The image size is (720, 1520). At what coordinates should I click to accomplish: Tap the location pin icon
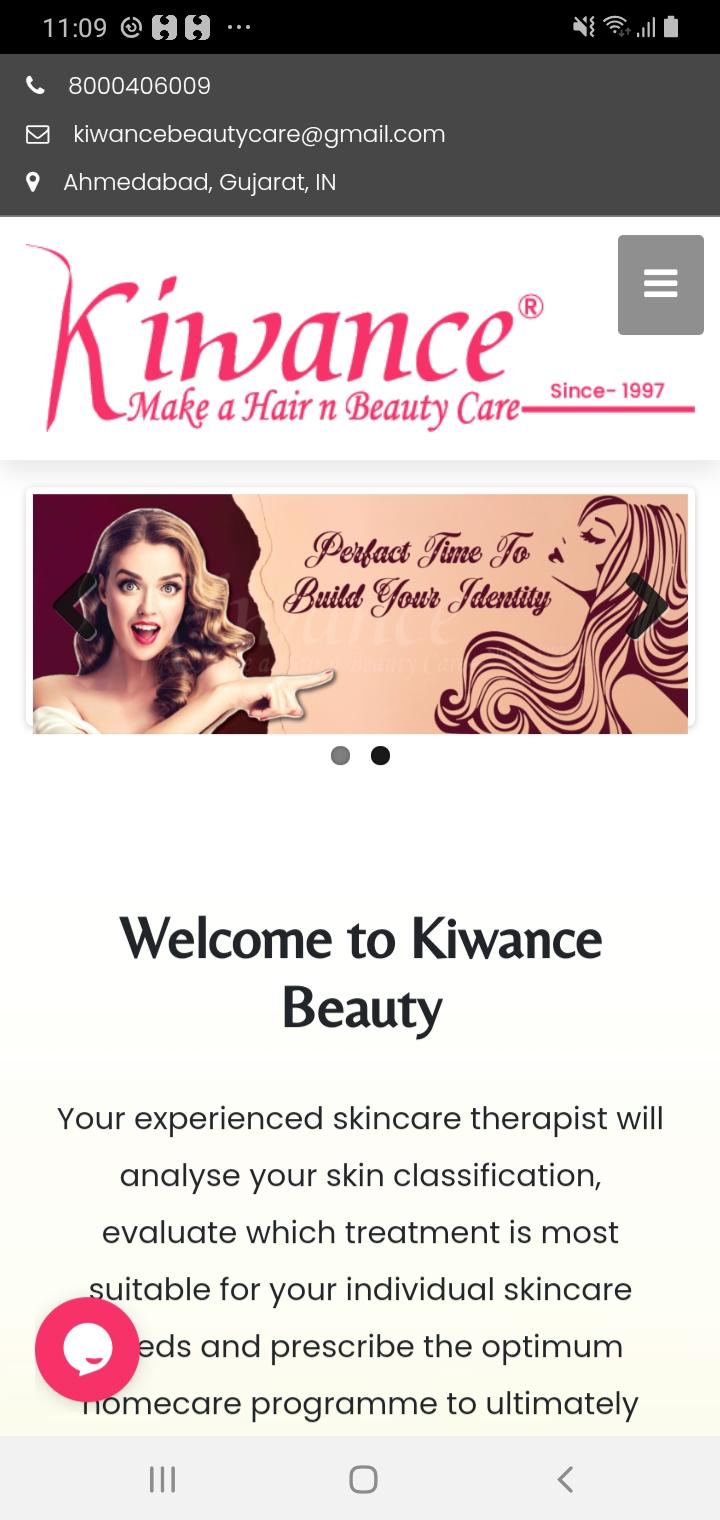pos(33,182)
